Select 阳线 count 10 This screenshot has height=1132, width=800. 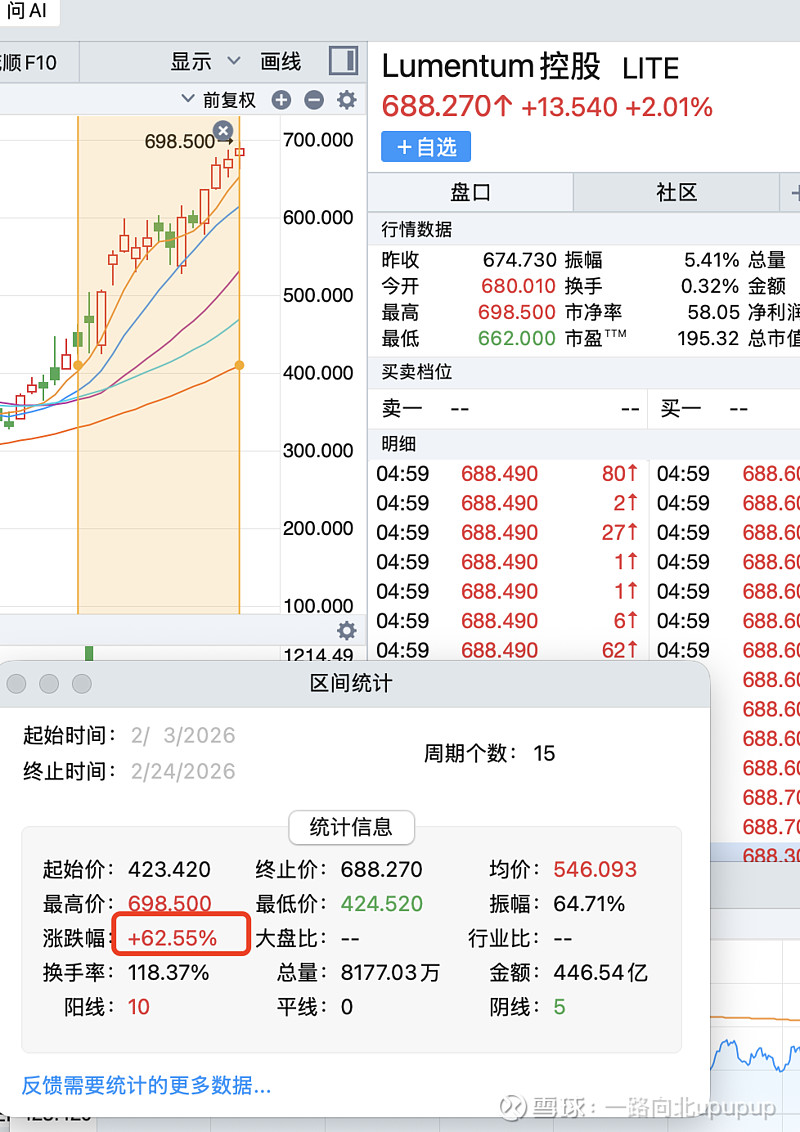tap(139, 1006)
